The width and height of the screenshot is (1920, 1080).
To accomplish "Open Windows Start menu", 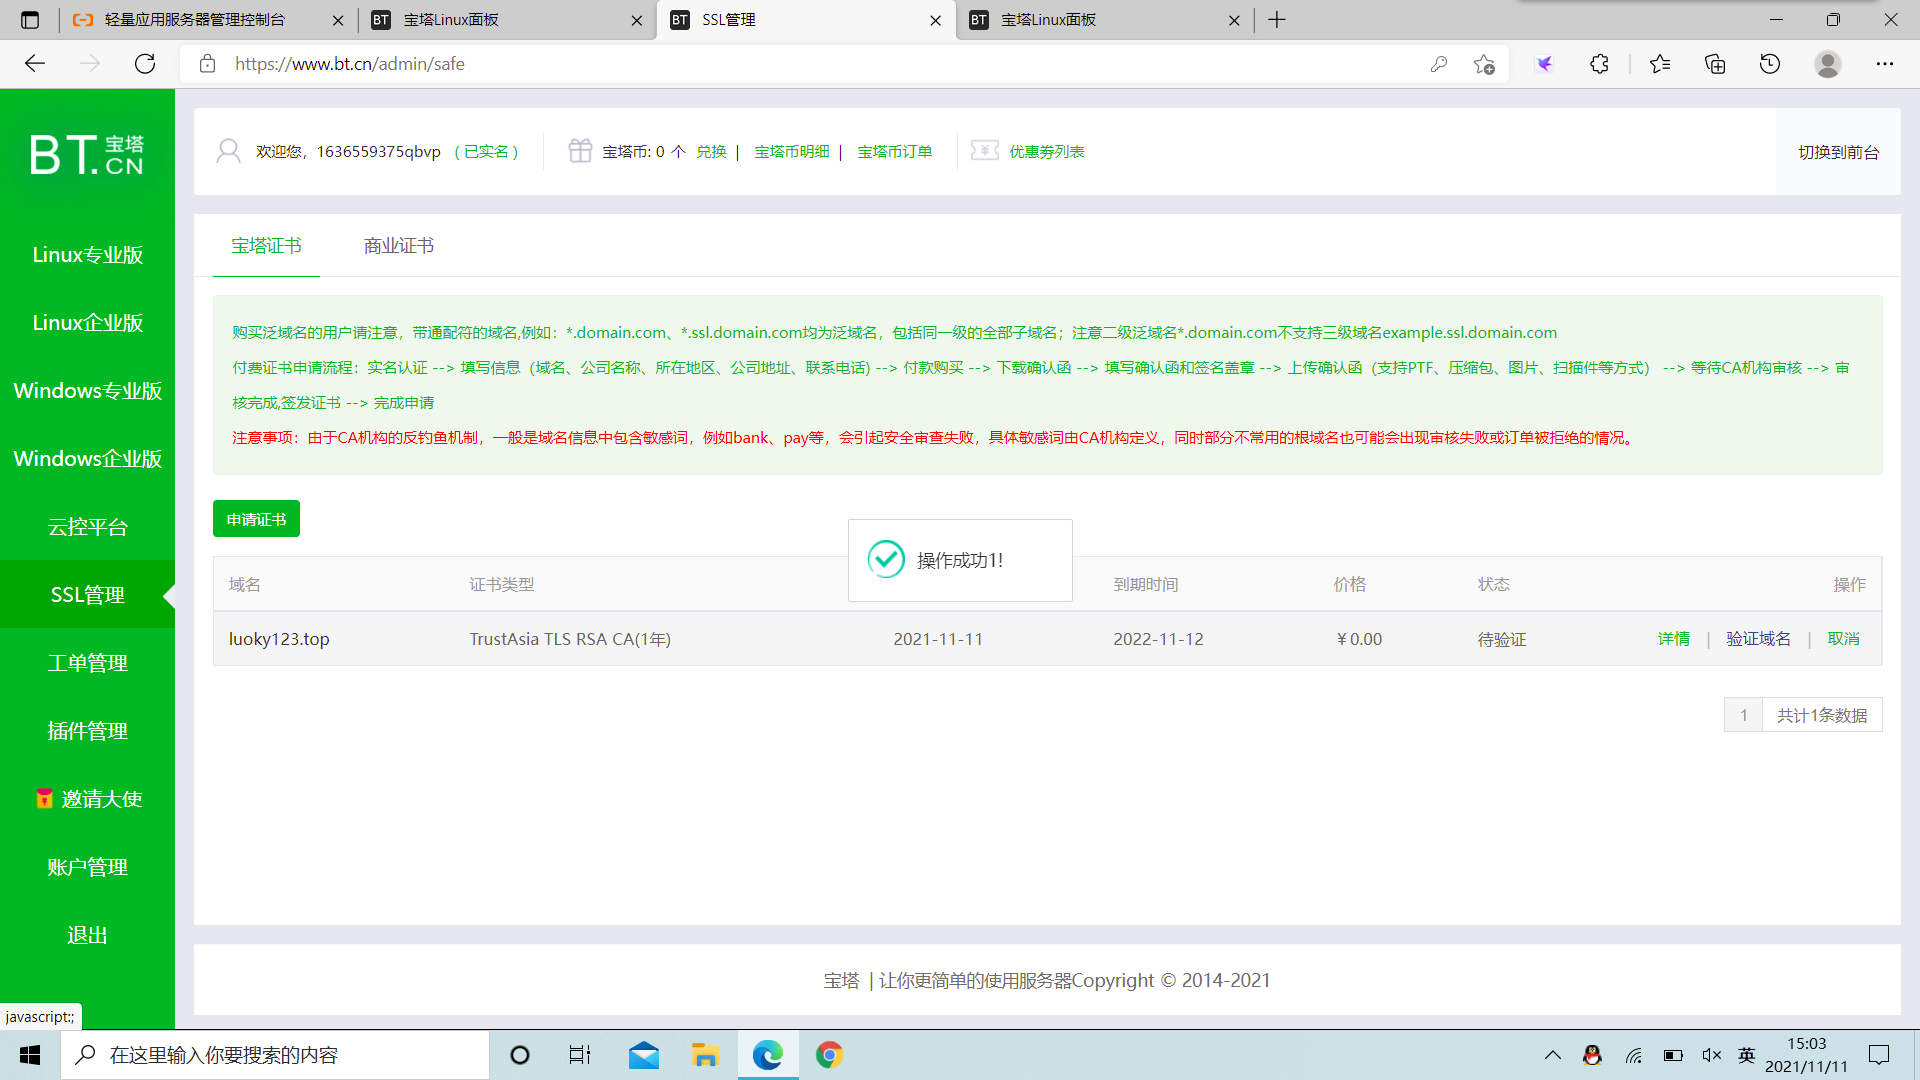I will pos(30,1055).
